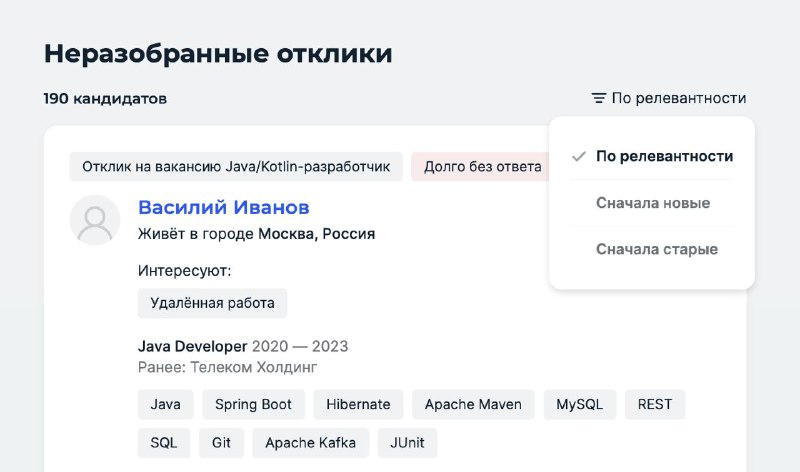
Task: Choose Сначала новые sorting option
Action: (x=652, y=203)
